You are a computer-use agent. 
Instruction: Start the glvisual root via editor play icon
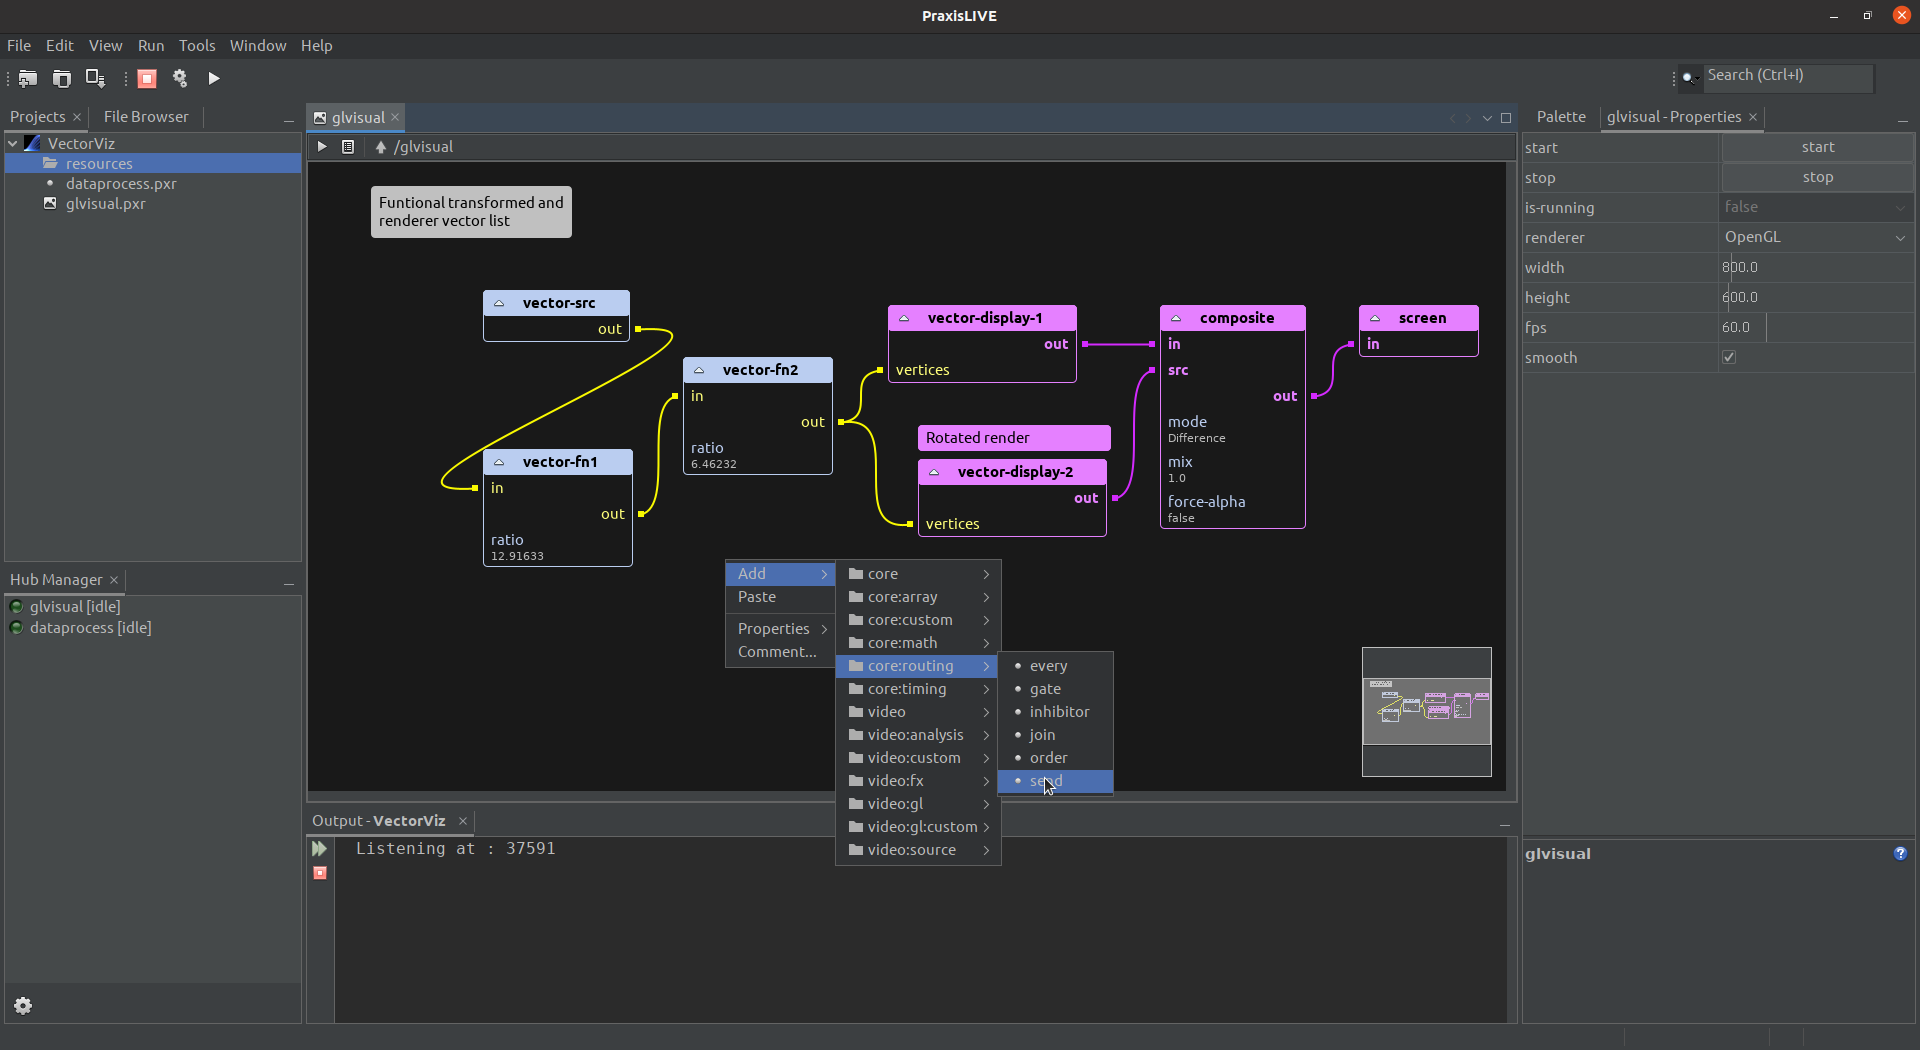[322, 147]
